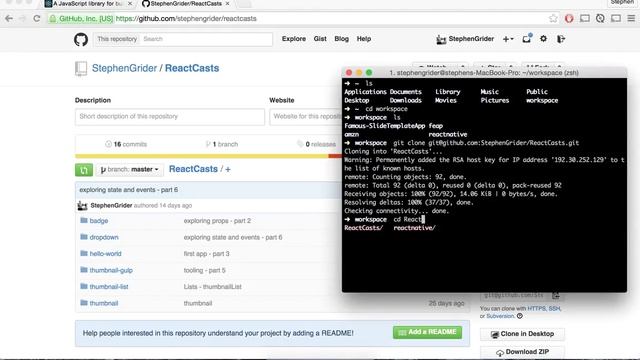Open GitHub settings gear icon
This screenshot has width=640, height=360.
pyautogui.click(x=543, y=39)
